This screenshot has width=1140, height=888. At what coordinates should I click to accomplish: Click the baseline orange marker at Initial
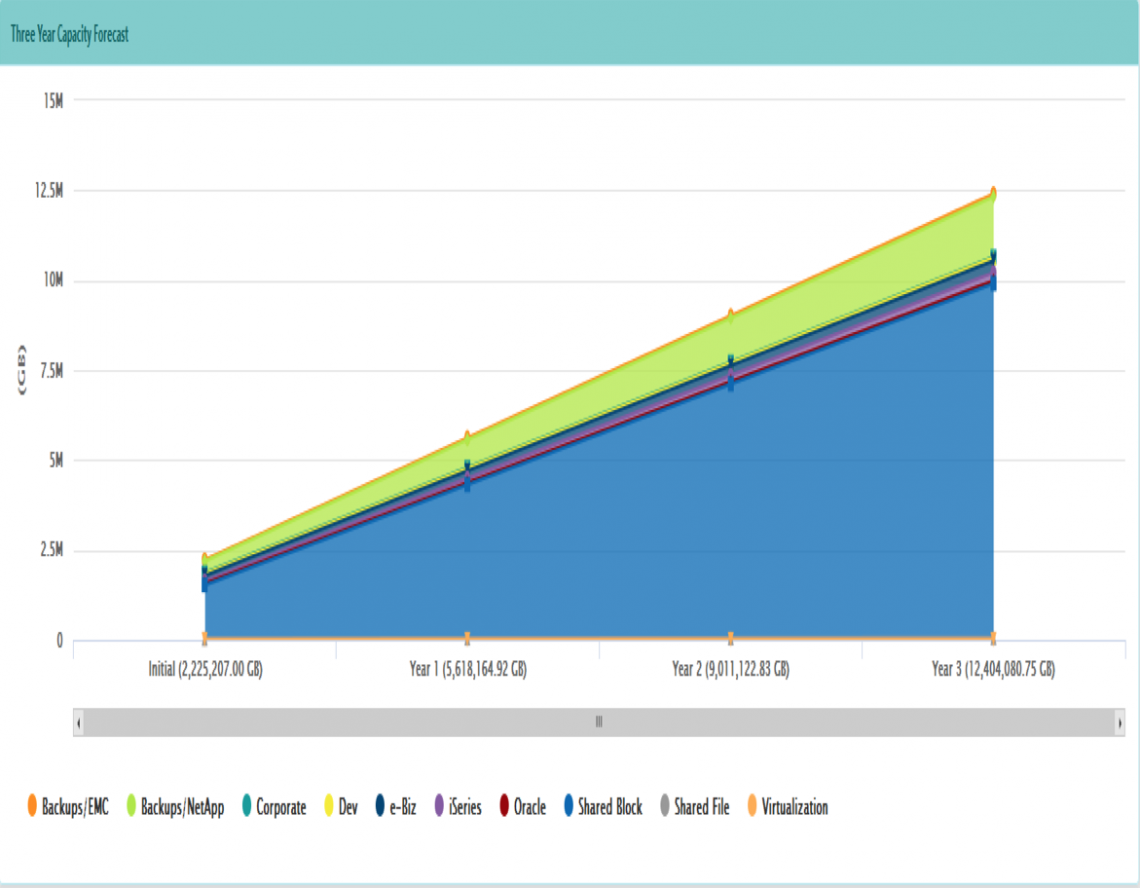(x=205, y=637)
